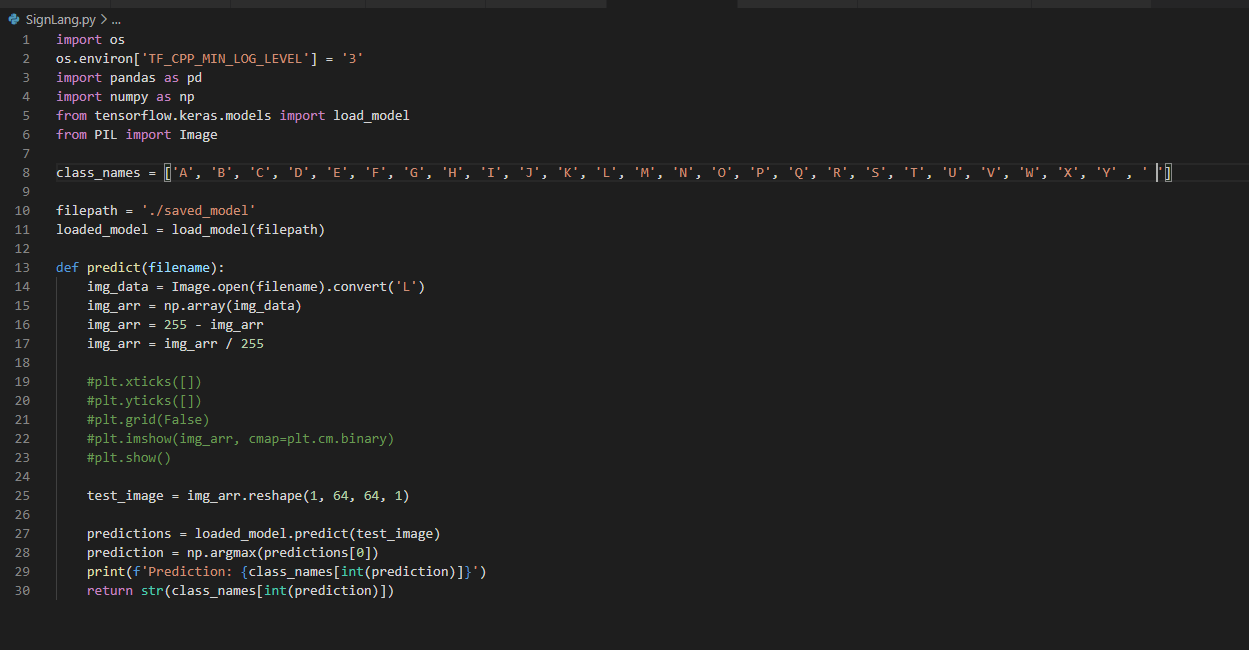Click the './saved_model' string on line 10
This screenshot has height=650, width=1249.
click(x=199, y=211)
